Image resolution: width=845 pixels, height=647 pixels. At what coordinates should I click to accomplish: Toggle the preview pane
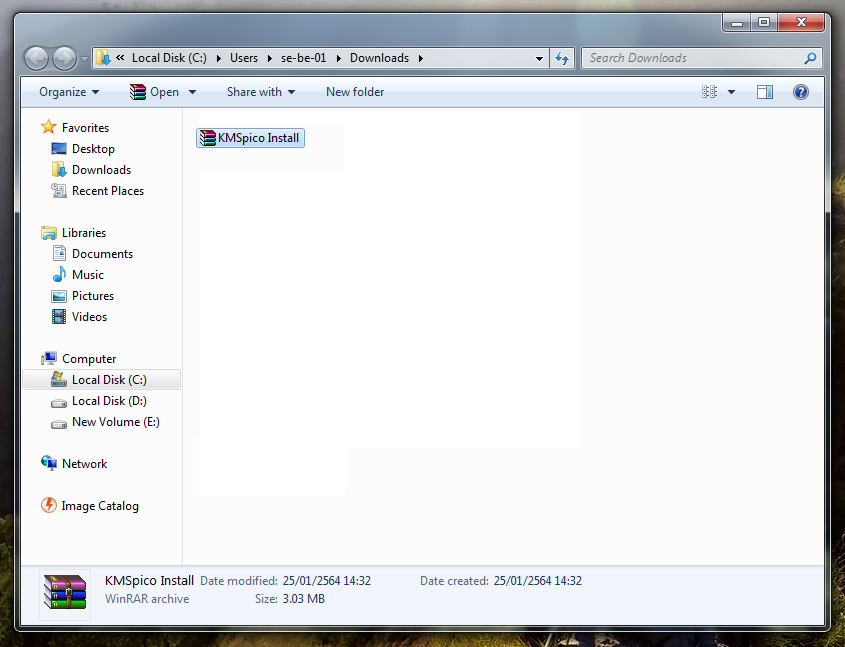[x=765, y=92]
